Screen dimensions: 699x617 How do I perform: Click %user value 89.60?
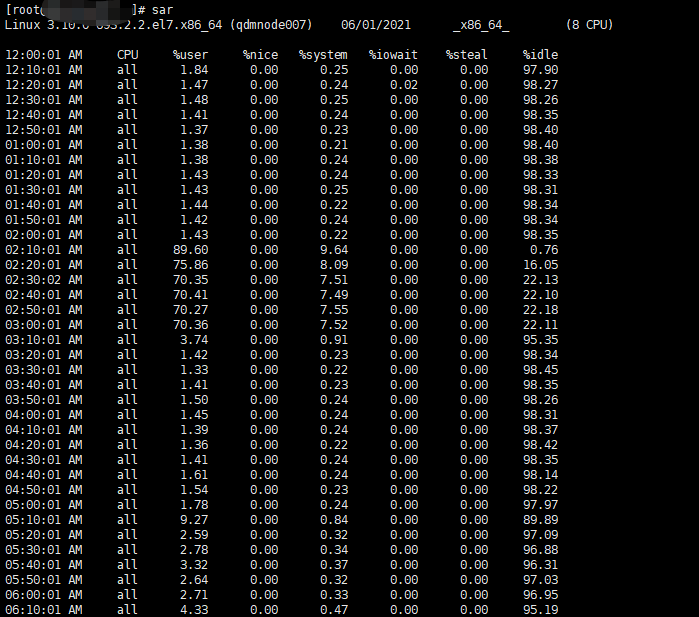pos(190,250)
